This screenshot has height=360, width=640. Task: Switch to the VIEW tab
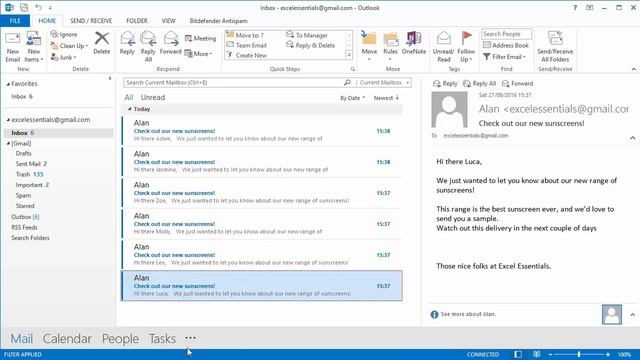[169, 21]
